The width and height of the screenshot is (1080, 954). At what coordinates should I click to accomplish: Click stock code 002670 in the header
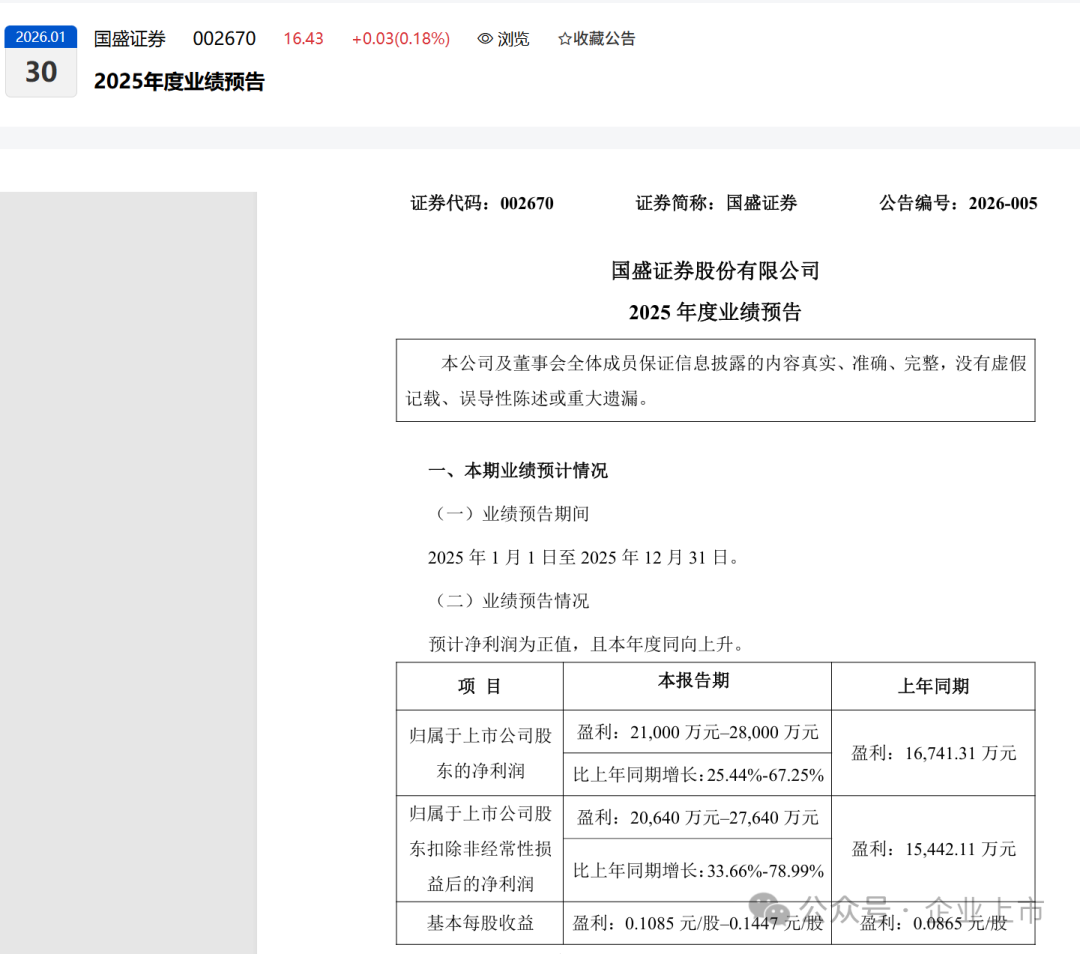[224, 39]
